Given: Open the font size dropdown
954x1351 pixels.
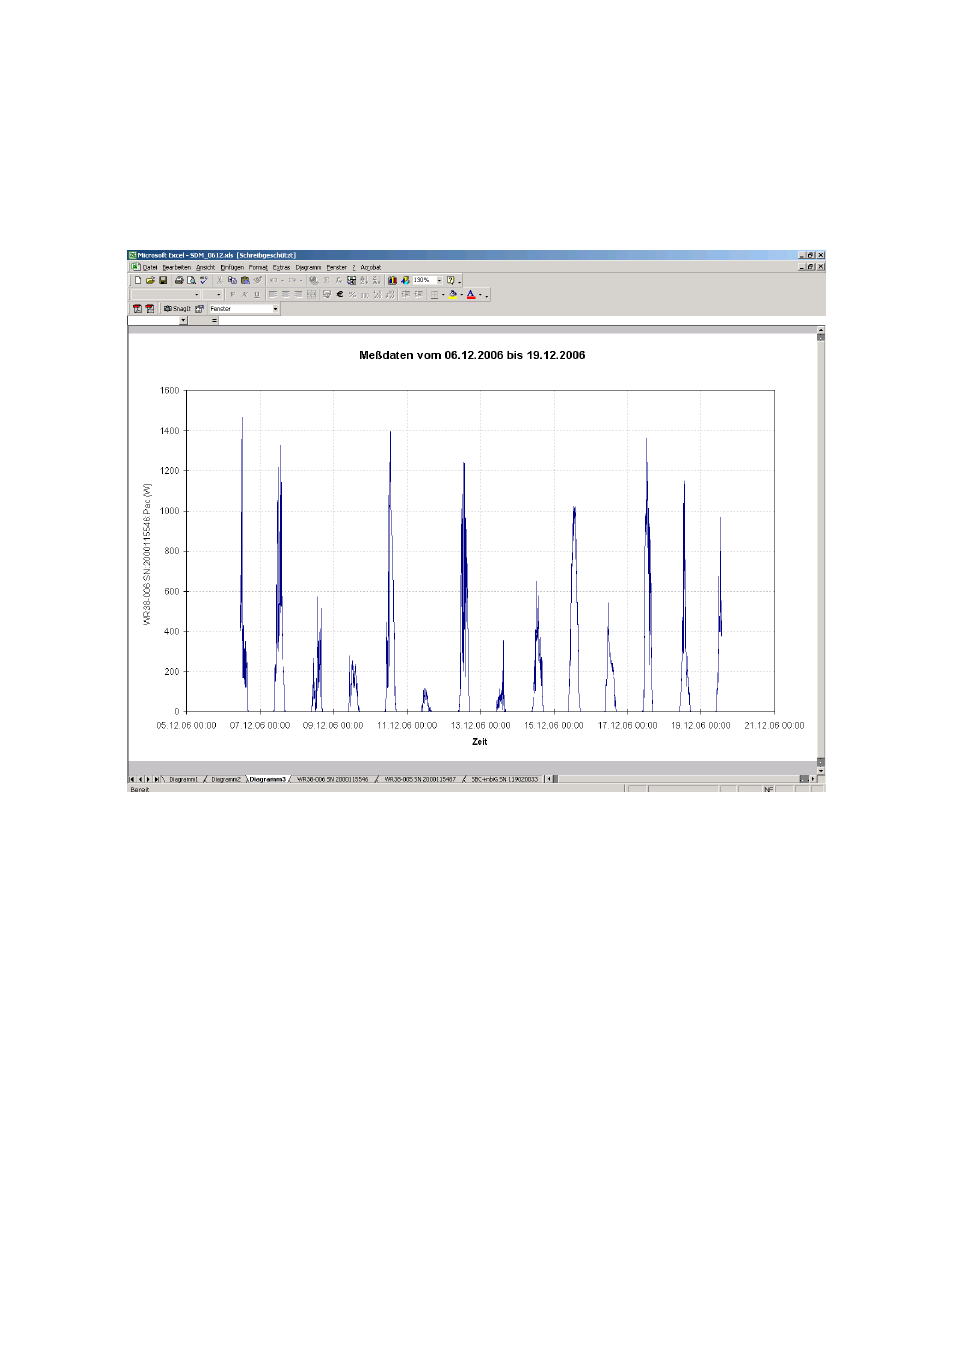Looking at the screenshot, I should click(219, 295).
